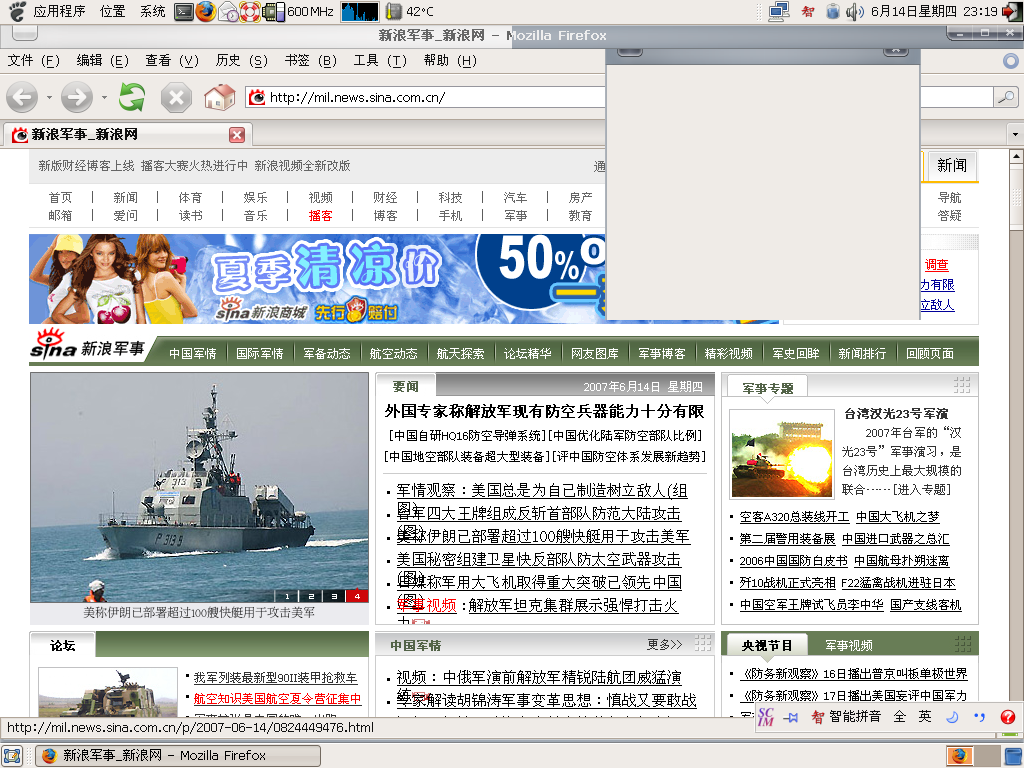Open the Back button history dropdown arrow

[49, 98]
